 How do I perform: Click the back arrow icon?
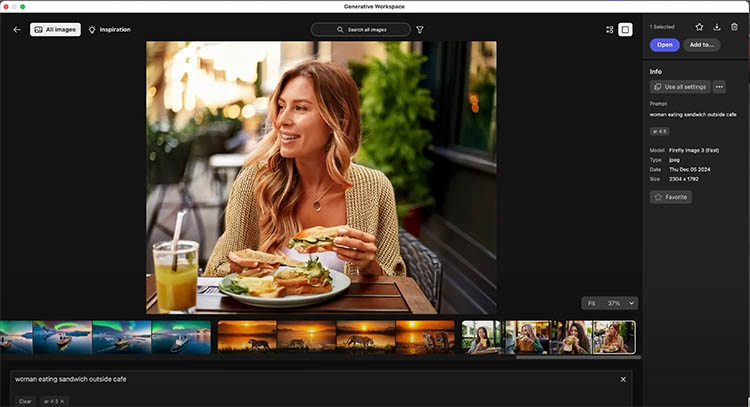[x=17, y=30]
